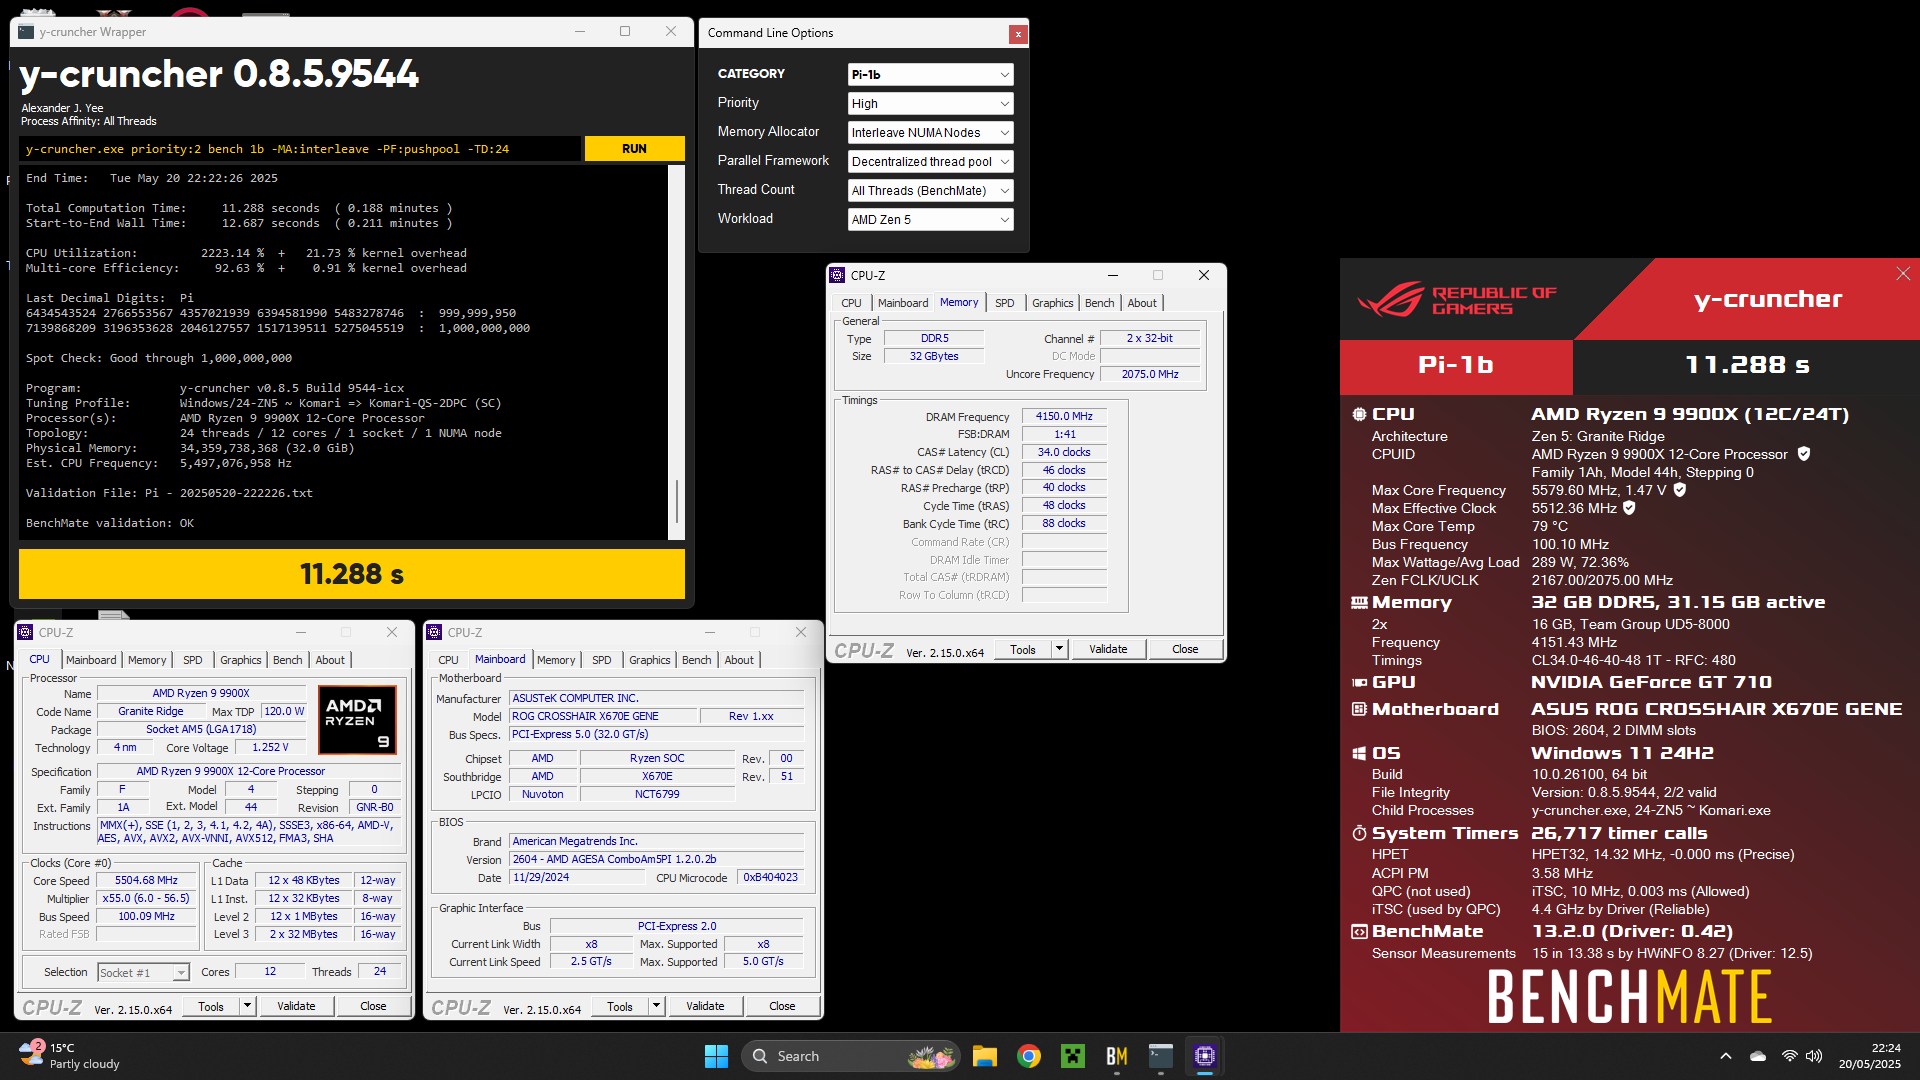Click the y-cruncher command line input field

coord(300,149)
